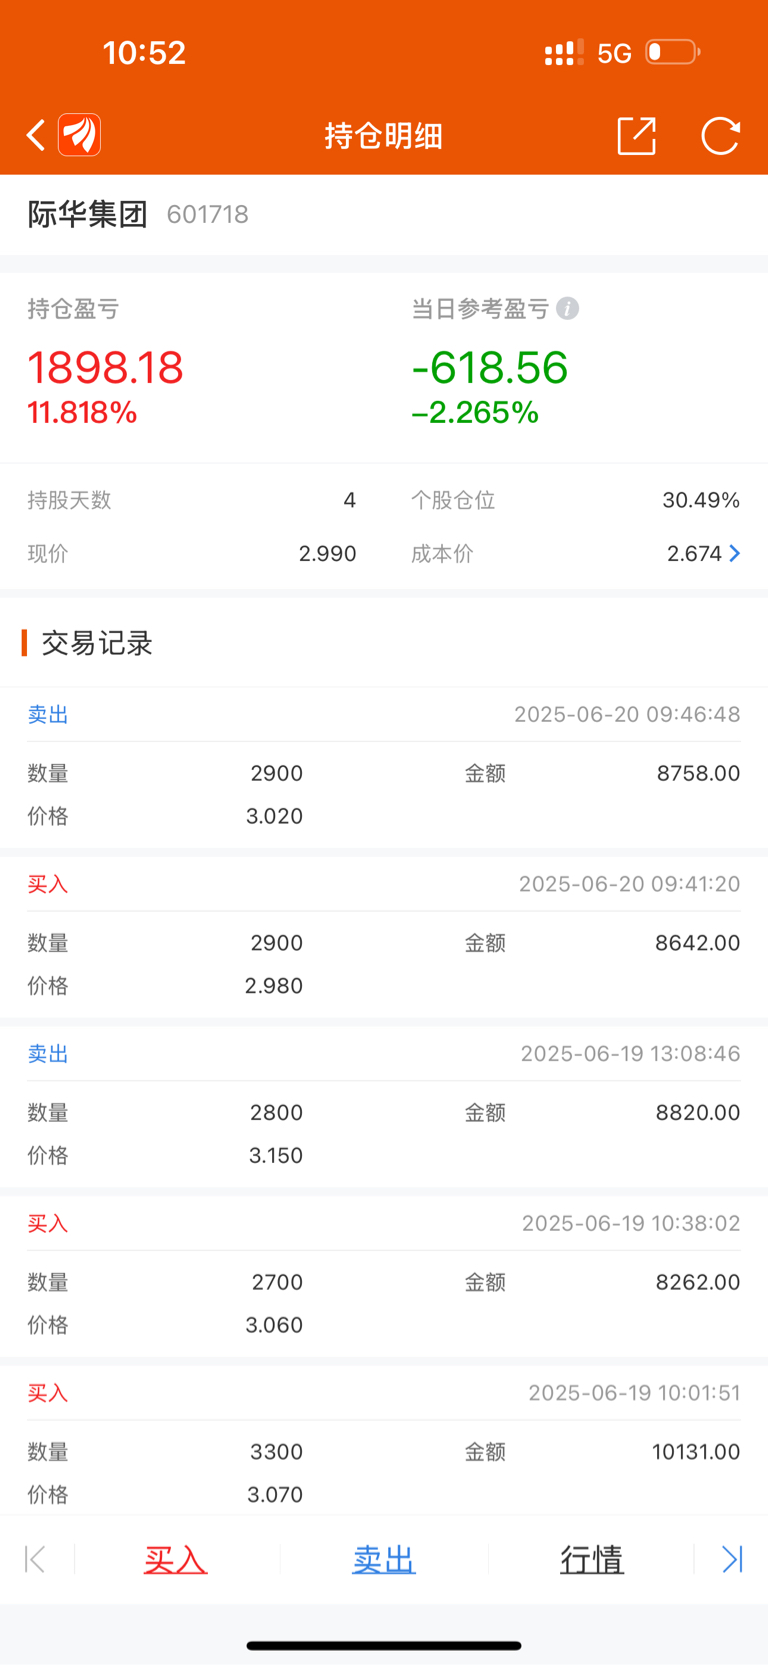Tap the share export icon
The image size is (768, 1665).
[x=637, y=136]
